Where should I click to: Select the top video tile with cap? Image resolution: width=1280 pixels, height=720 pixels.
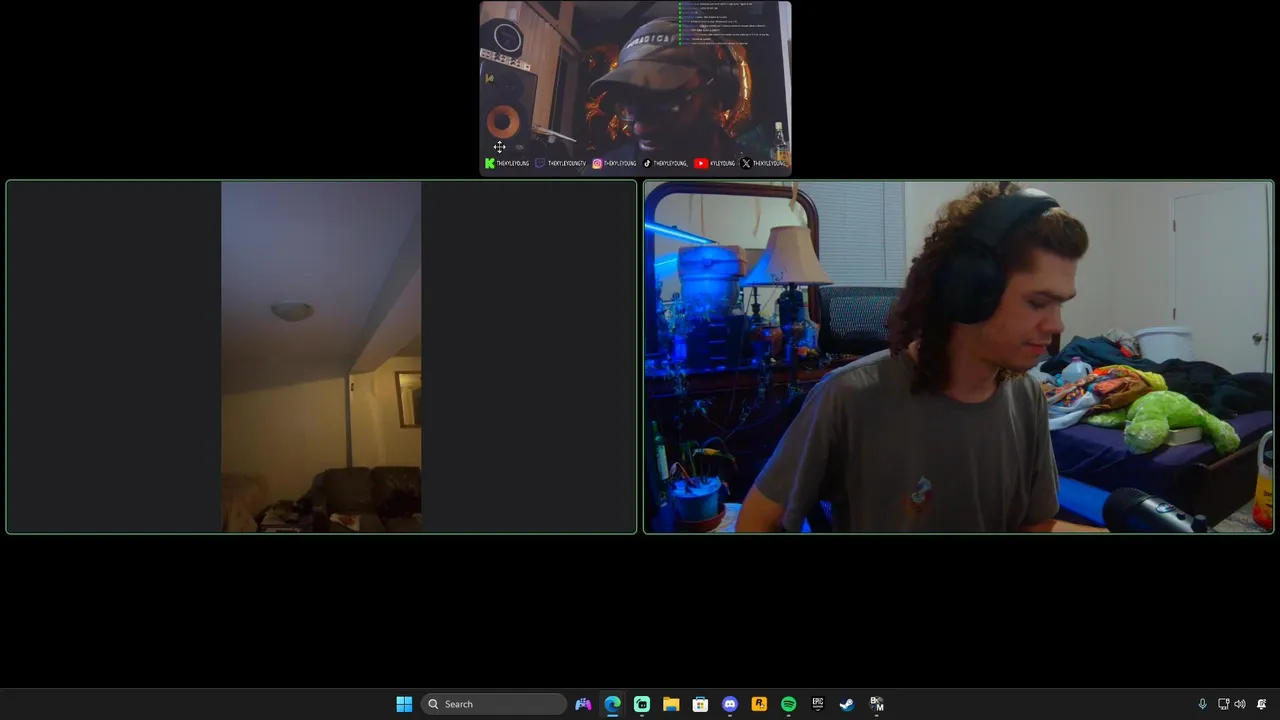pos(635,88)
